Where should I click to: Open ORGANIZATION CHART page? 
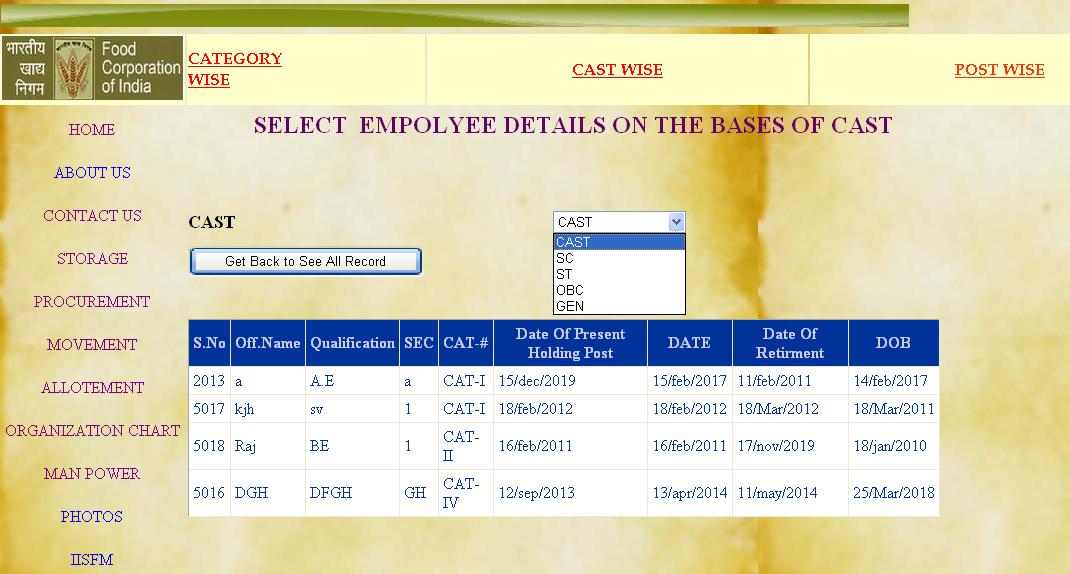92,431
